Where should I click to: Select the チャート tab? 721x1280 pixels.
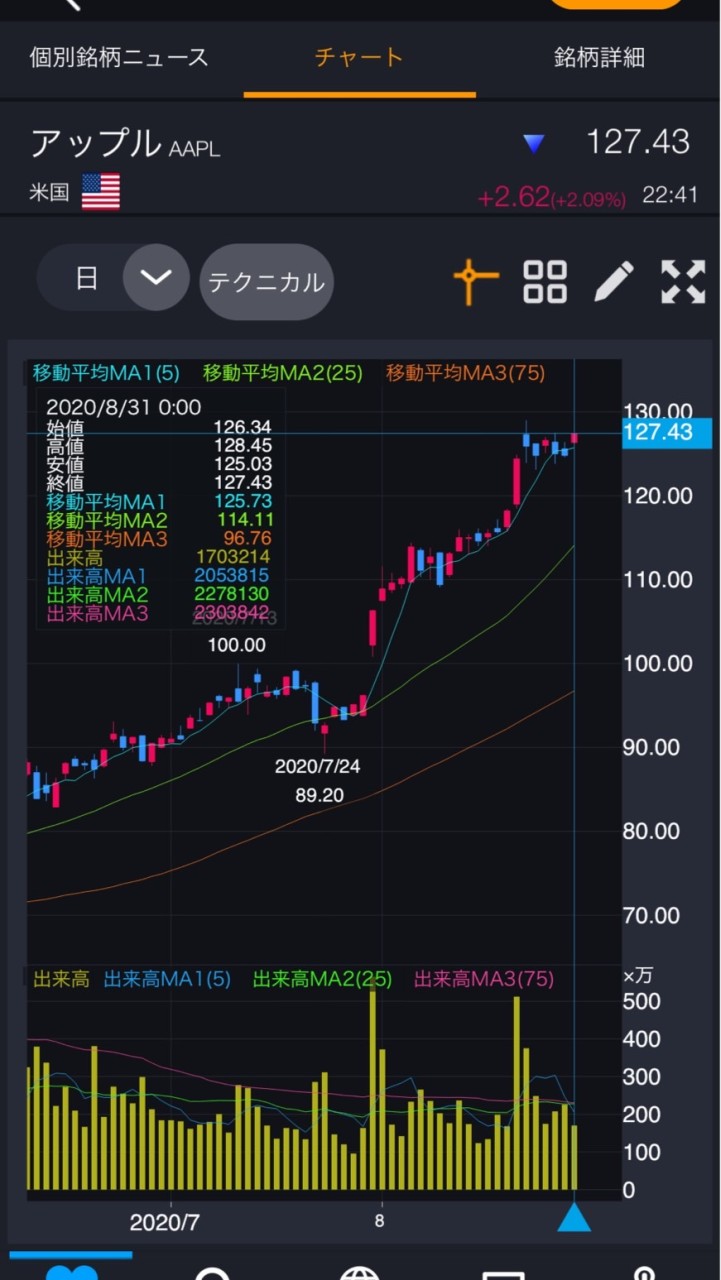[x=359, y=57]
